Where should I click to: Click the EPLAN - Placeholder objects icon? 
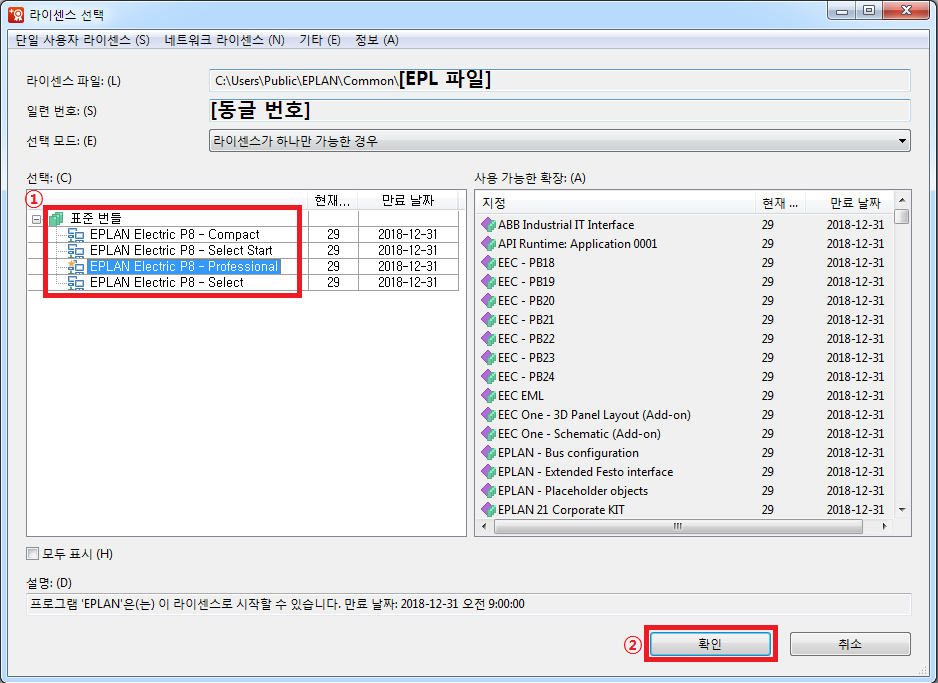(488, 491)
